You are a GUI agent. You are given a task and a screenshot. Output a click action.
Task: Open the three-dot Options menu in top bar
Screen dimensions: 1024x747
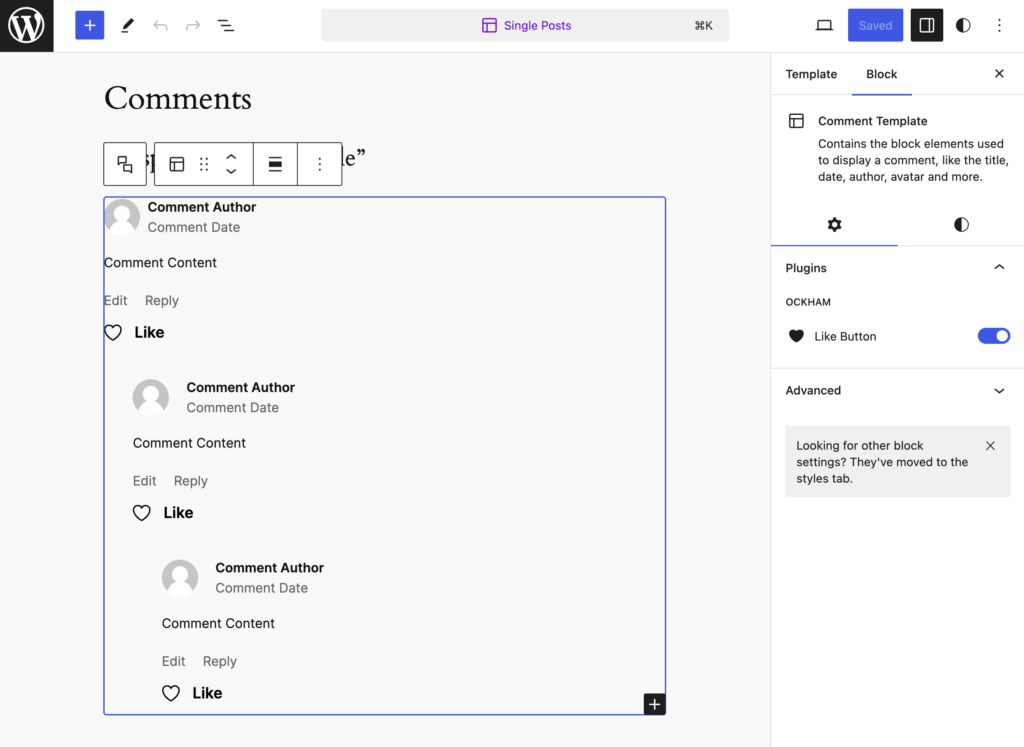[x=999, y=26]
